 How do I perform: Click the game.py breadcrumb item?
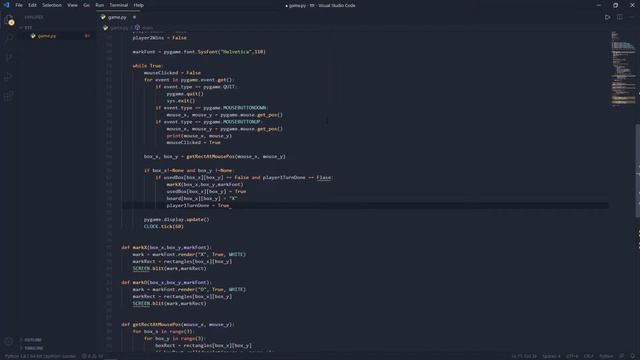click(x=119, y=28)
